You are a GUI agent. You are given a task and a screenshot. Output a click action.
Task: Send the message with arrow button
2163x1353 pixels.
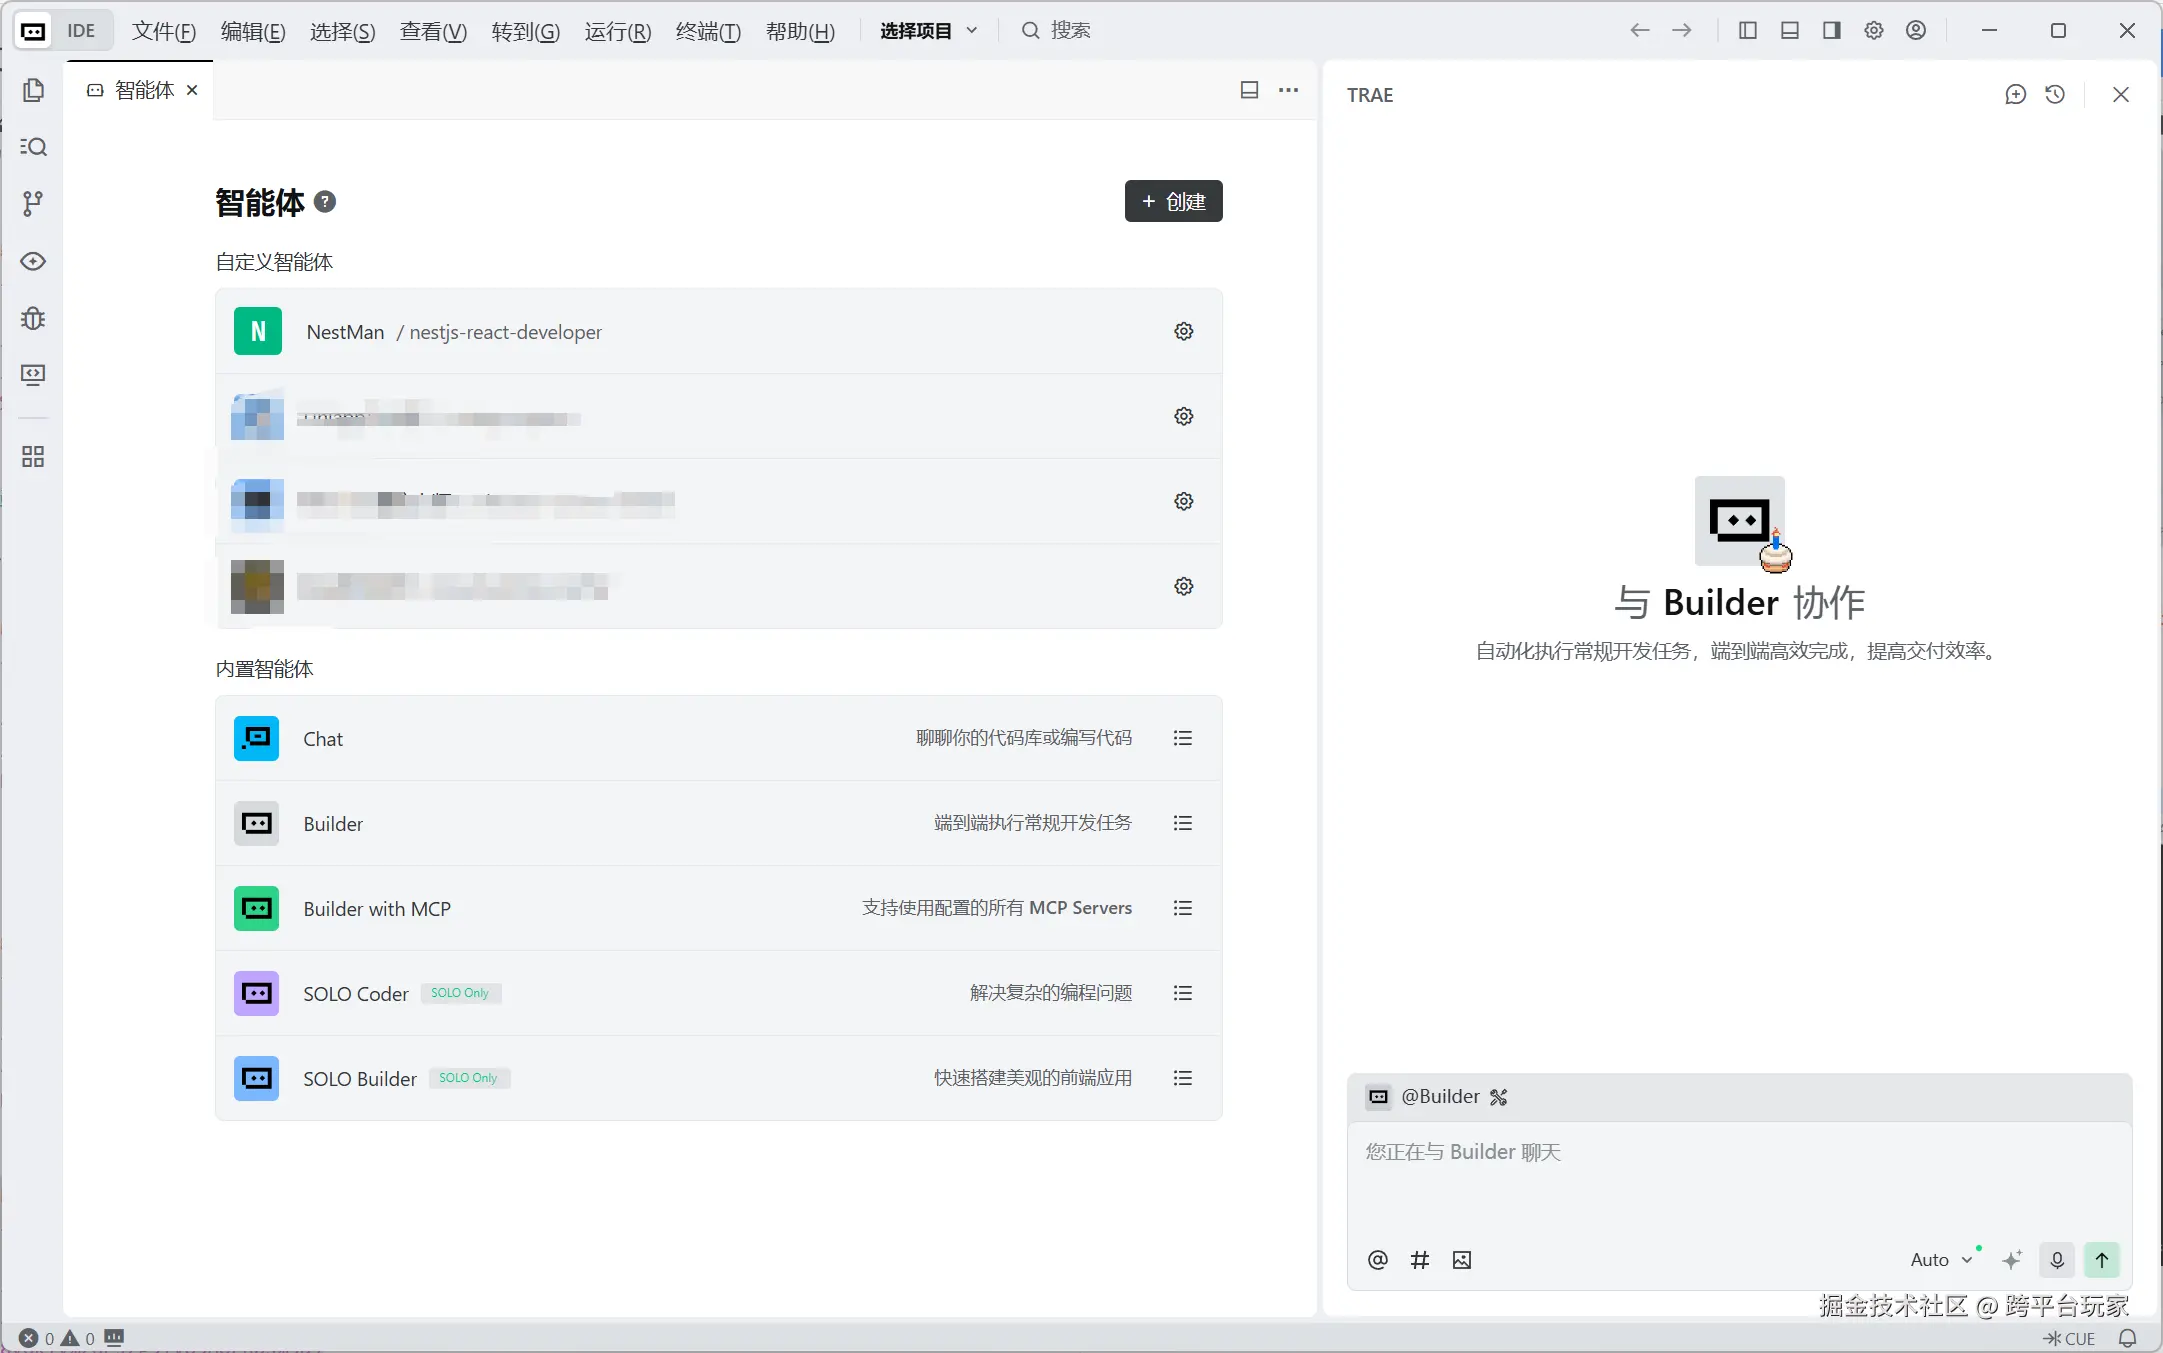2102,1260
